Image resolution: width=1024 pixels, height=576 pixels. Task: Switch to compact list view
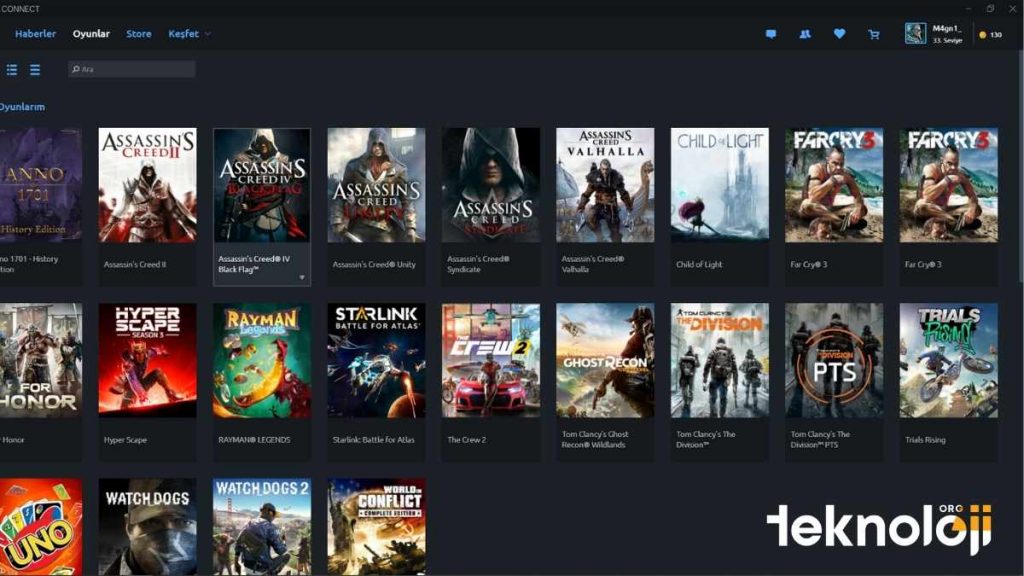coord(35,69)
